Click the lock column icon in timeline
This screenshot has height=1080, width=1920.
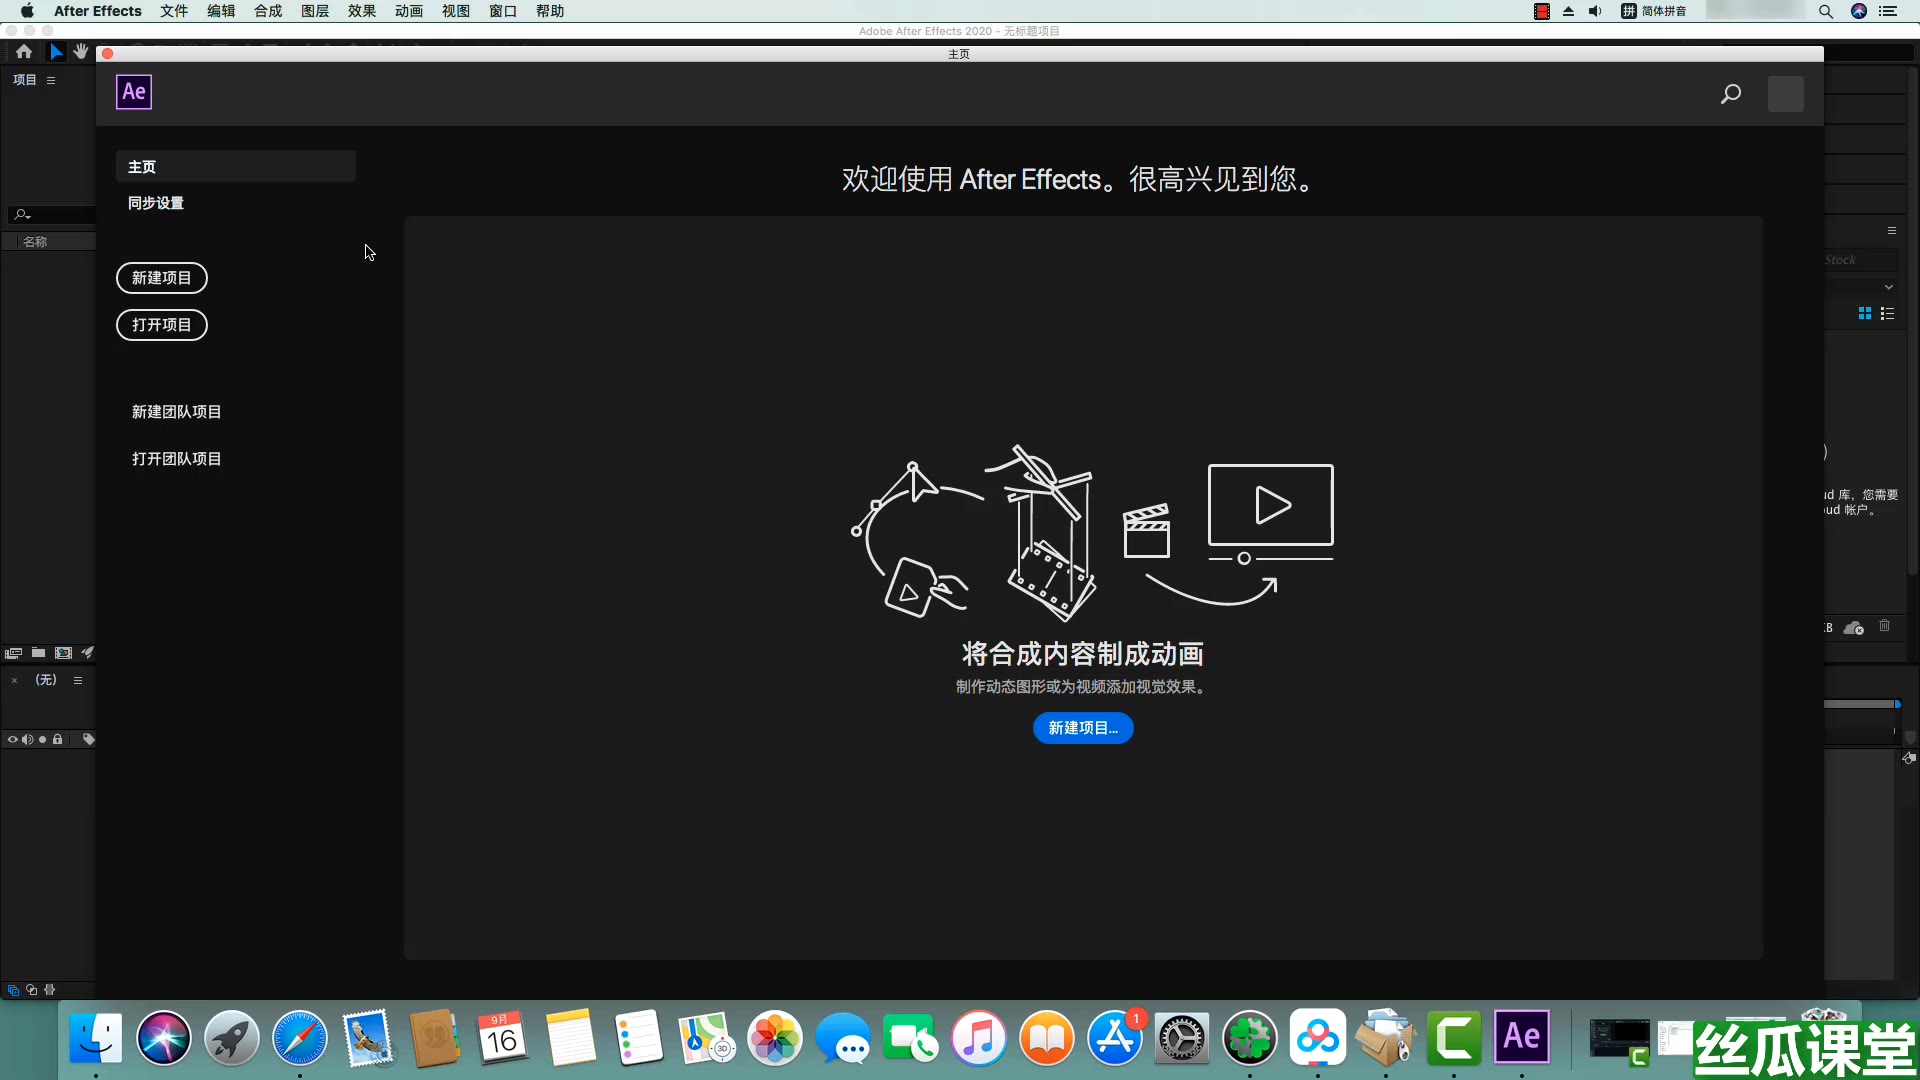(58, 740)
